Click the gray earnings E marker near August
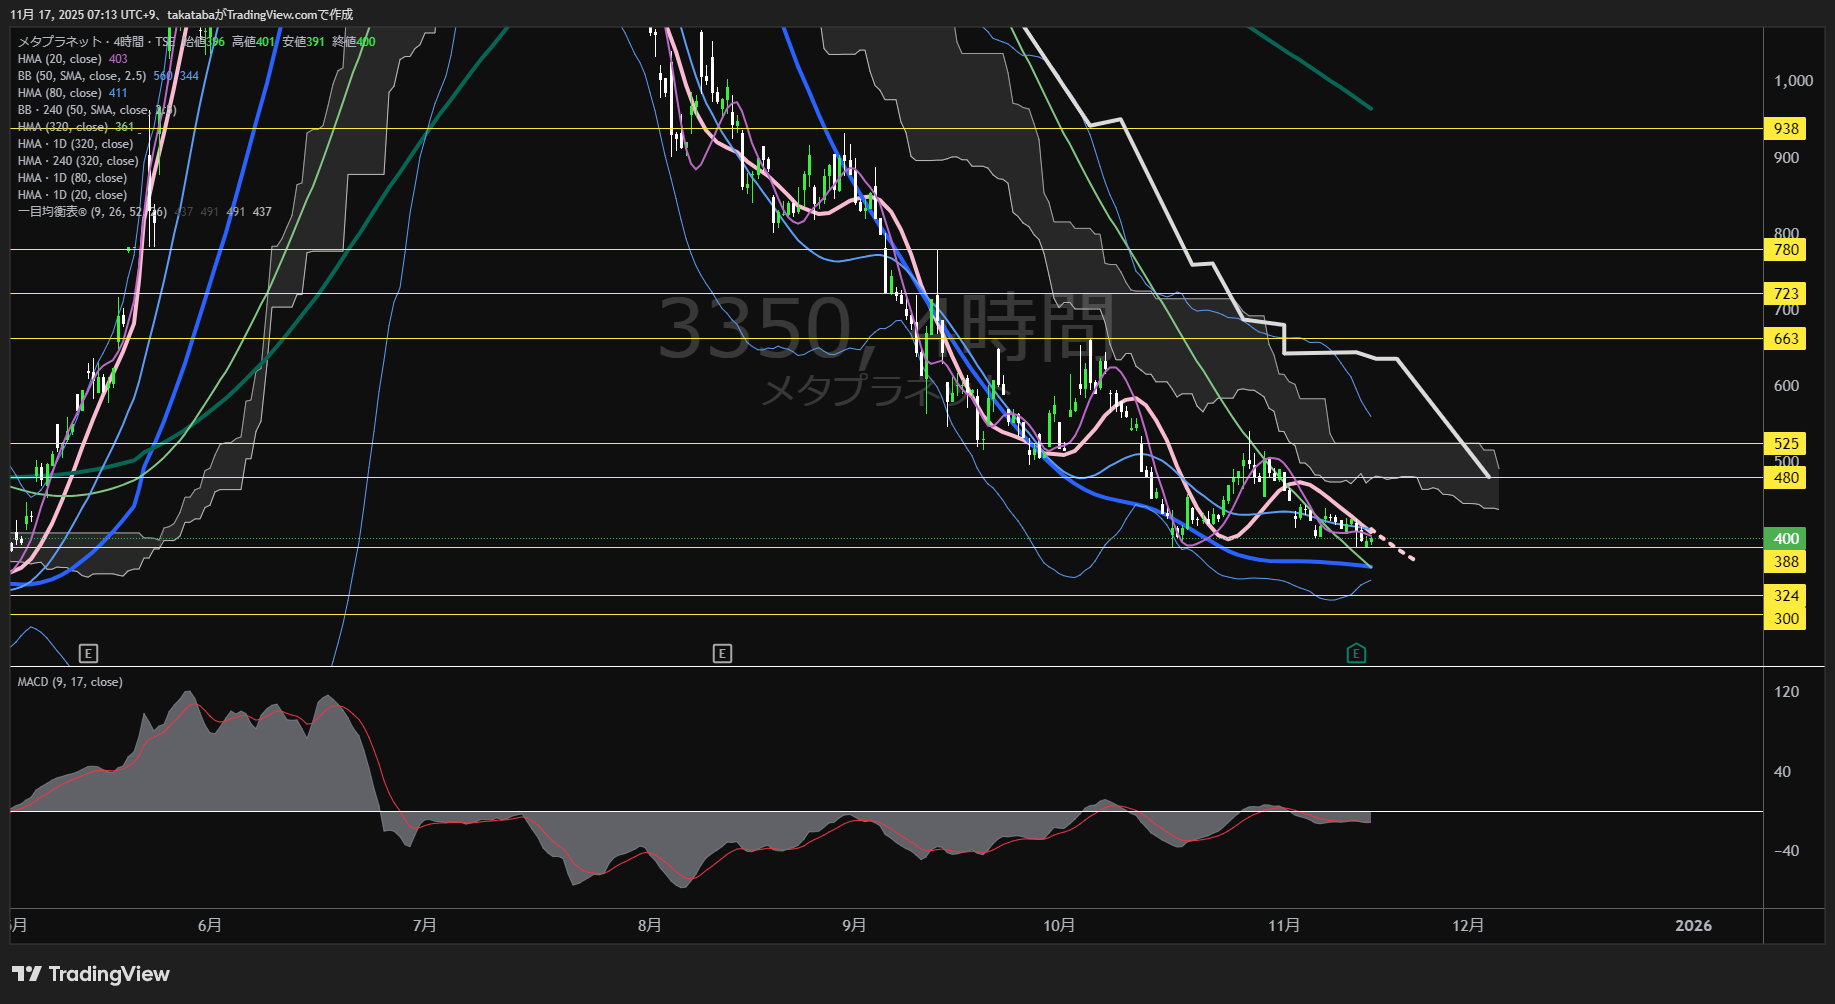1835x1004 pixels. (x=722, y=654)
